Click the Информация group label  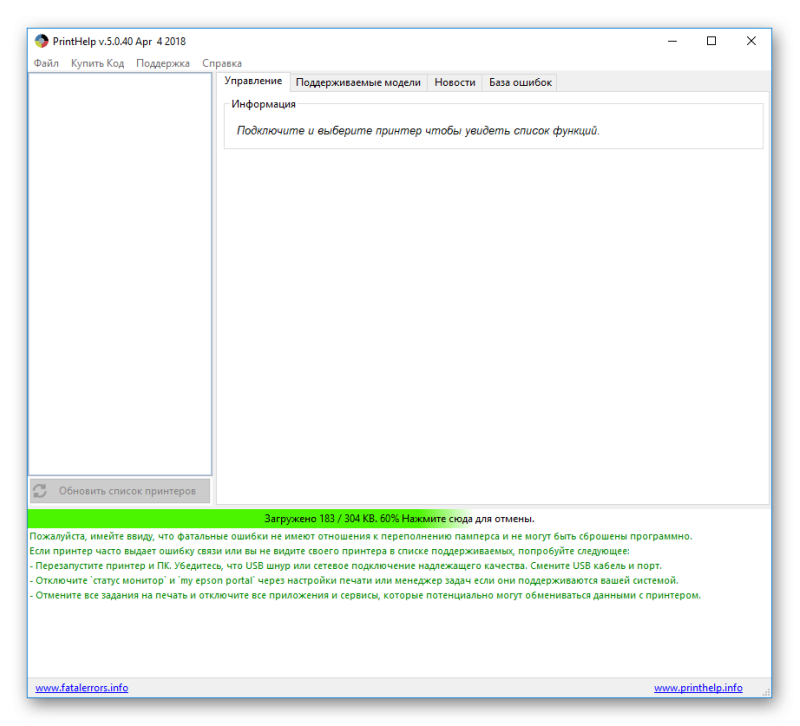pyautogui.click(x=263, y=104)
